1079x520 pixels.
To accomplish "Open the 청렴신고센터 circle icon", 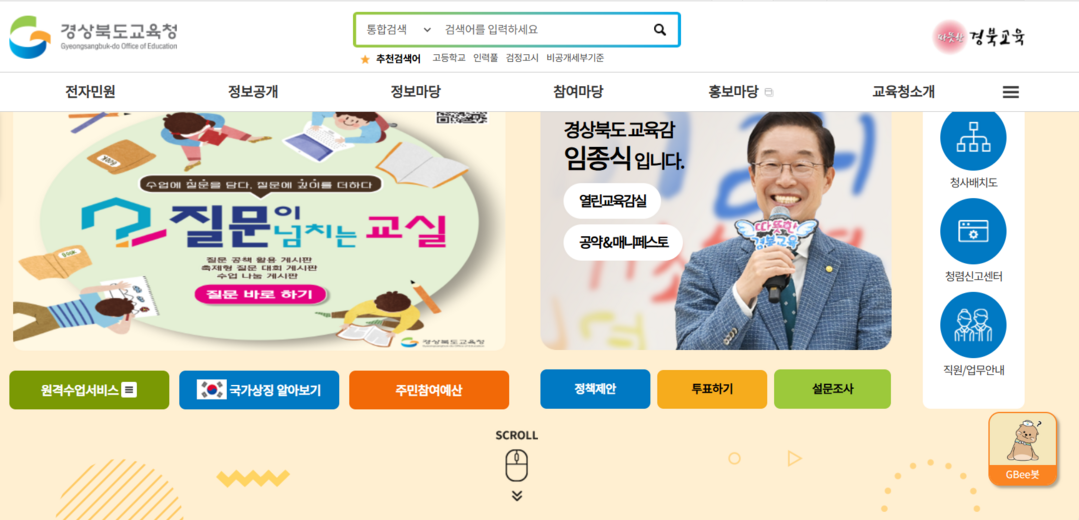I will (x=973, y=231).
